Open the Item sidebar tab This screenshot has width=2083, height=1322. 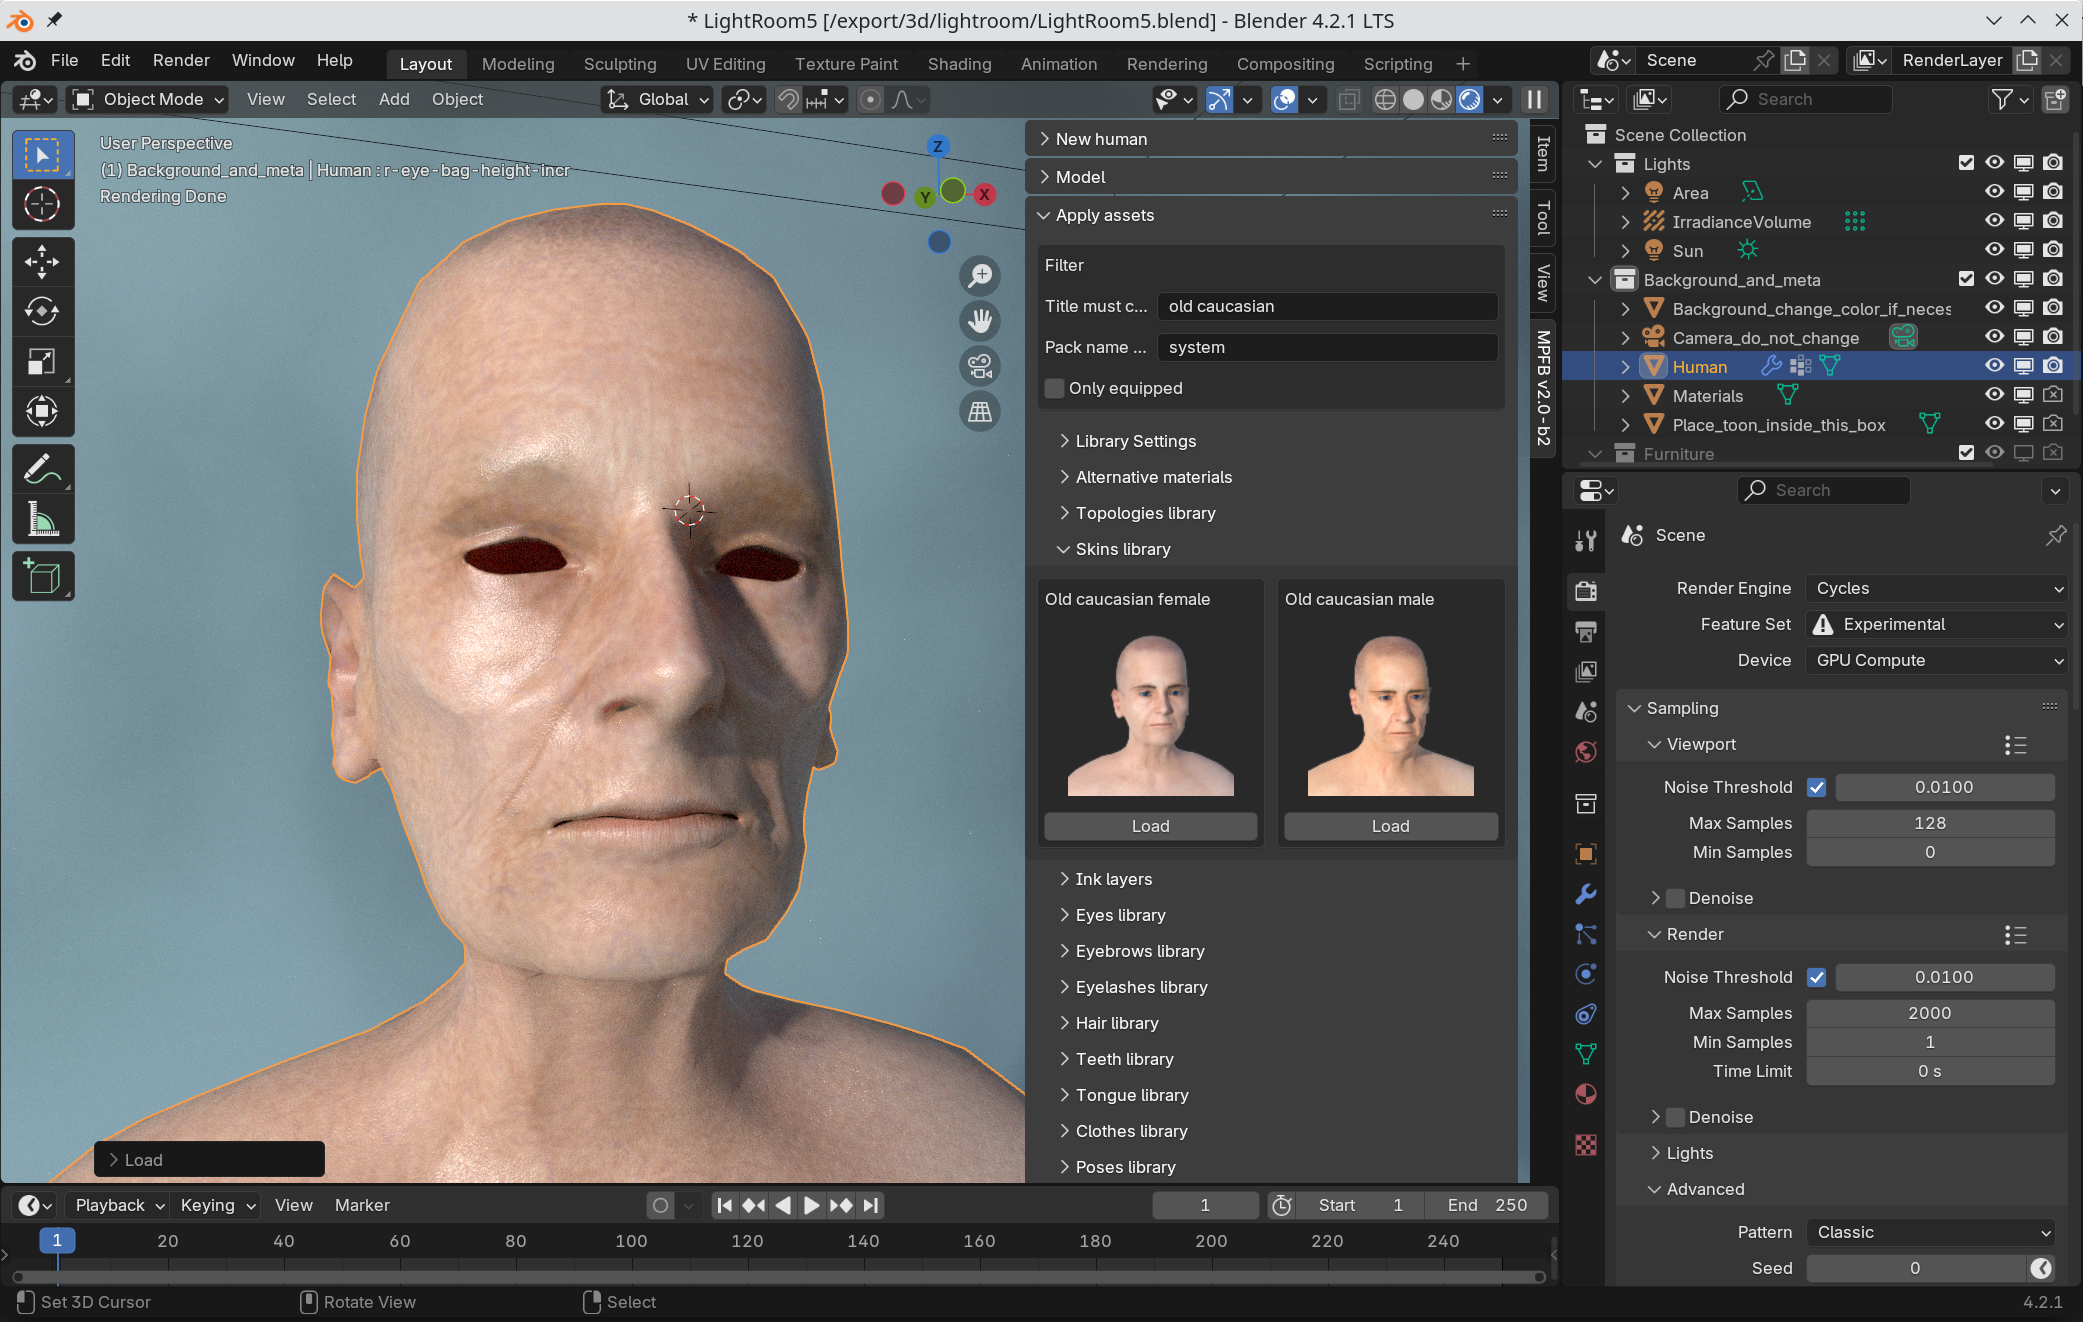[1543, 152]
